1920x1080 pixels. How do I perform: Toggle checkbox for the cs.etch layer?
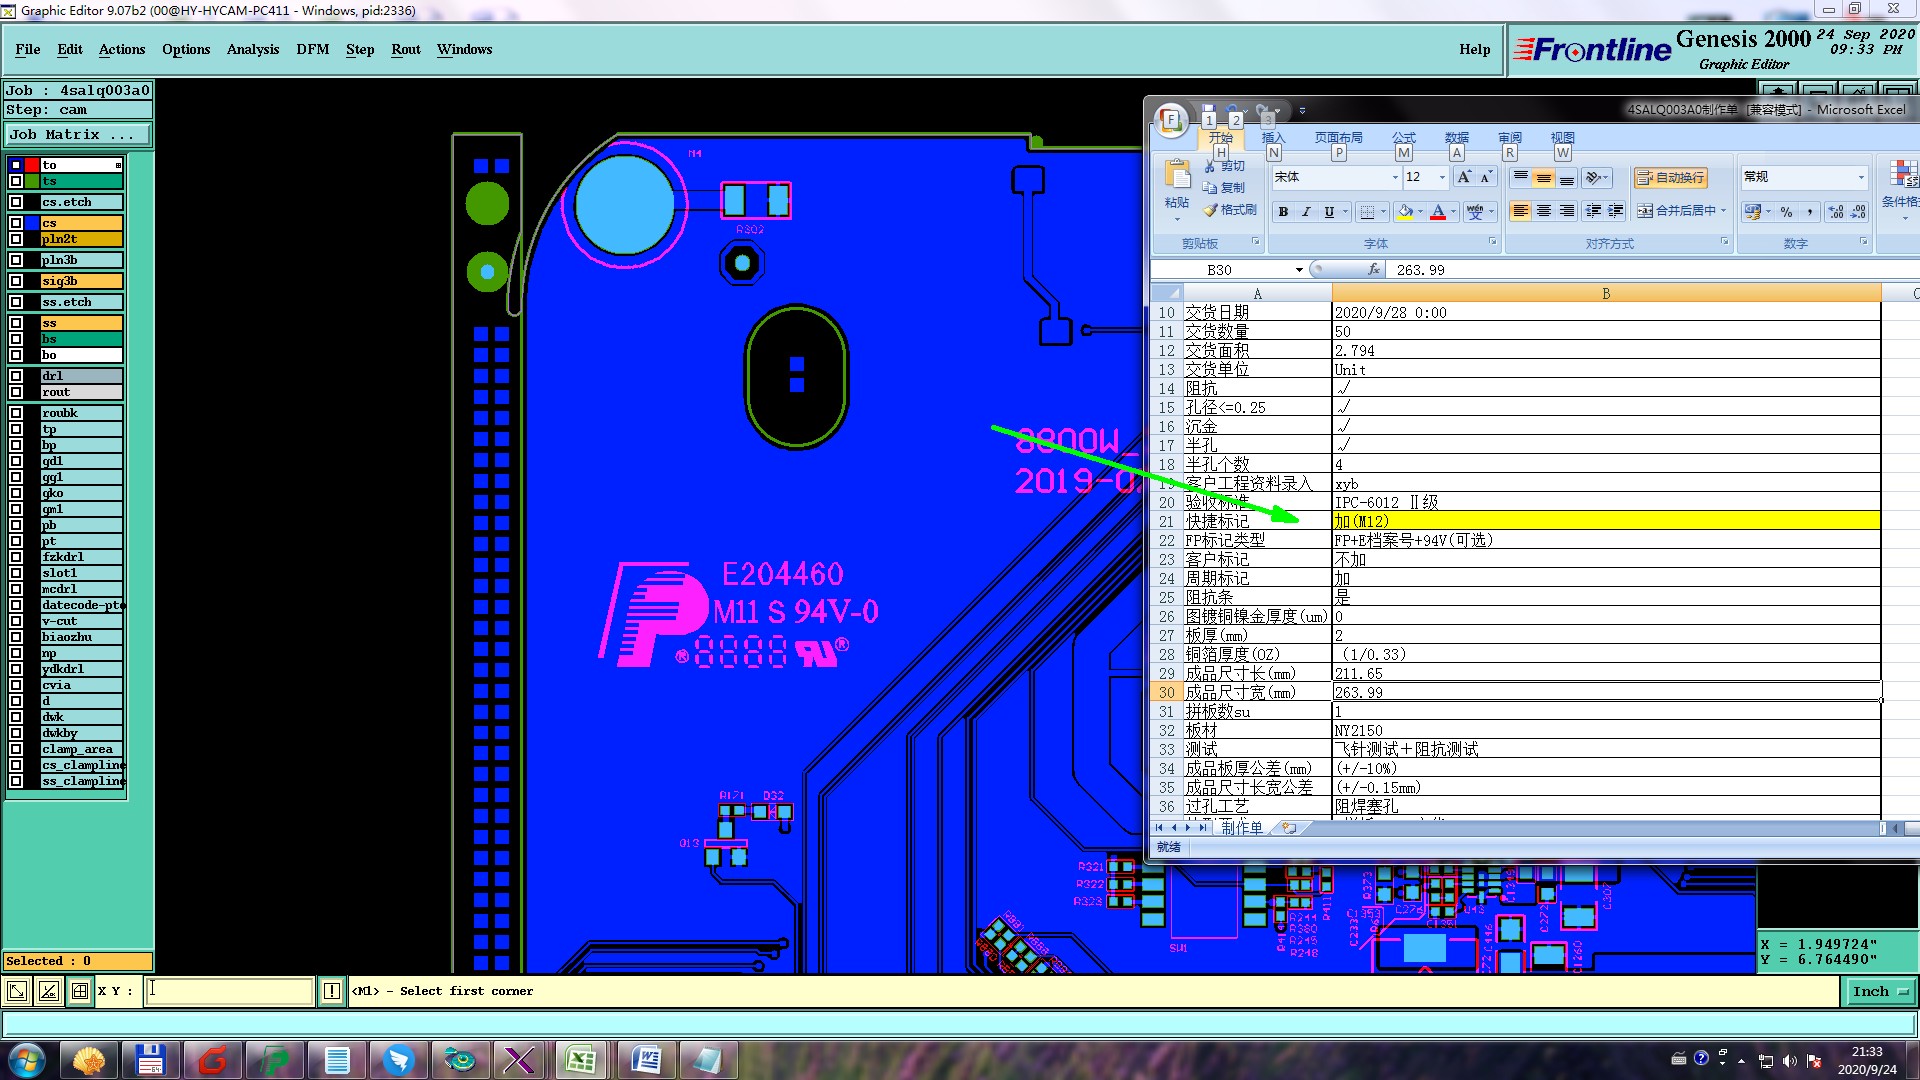(x=16, y=202)
